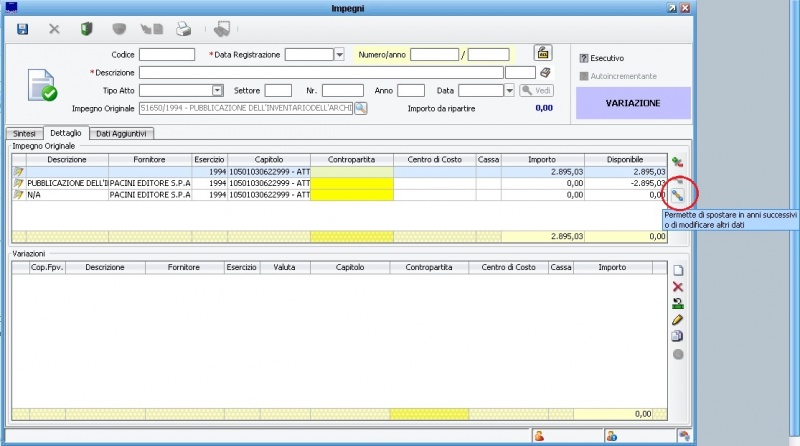Click the magnifier beside Impegno Originale

361,108
